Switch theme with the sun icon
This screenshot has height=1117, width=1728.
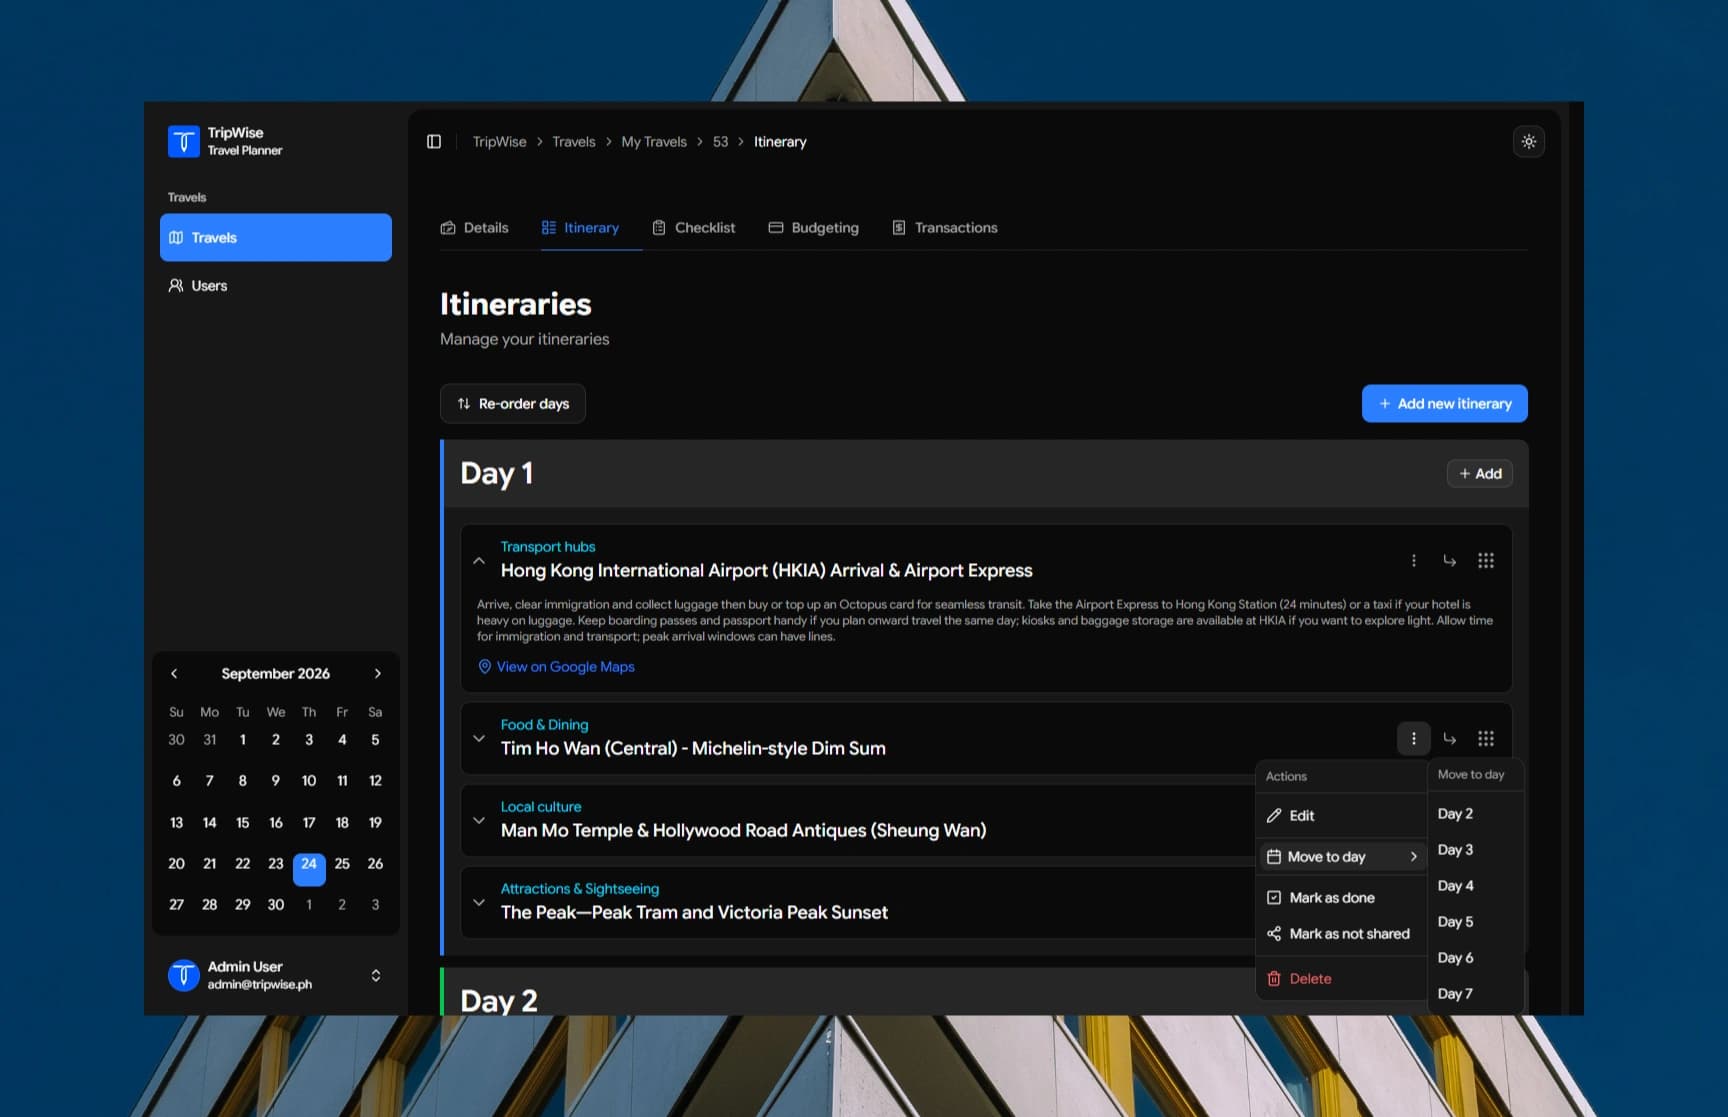[x=1529, y=142]
